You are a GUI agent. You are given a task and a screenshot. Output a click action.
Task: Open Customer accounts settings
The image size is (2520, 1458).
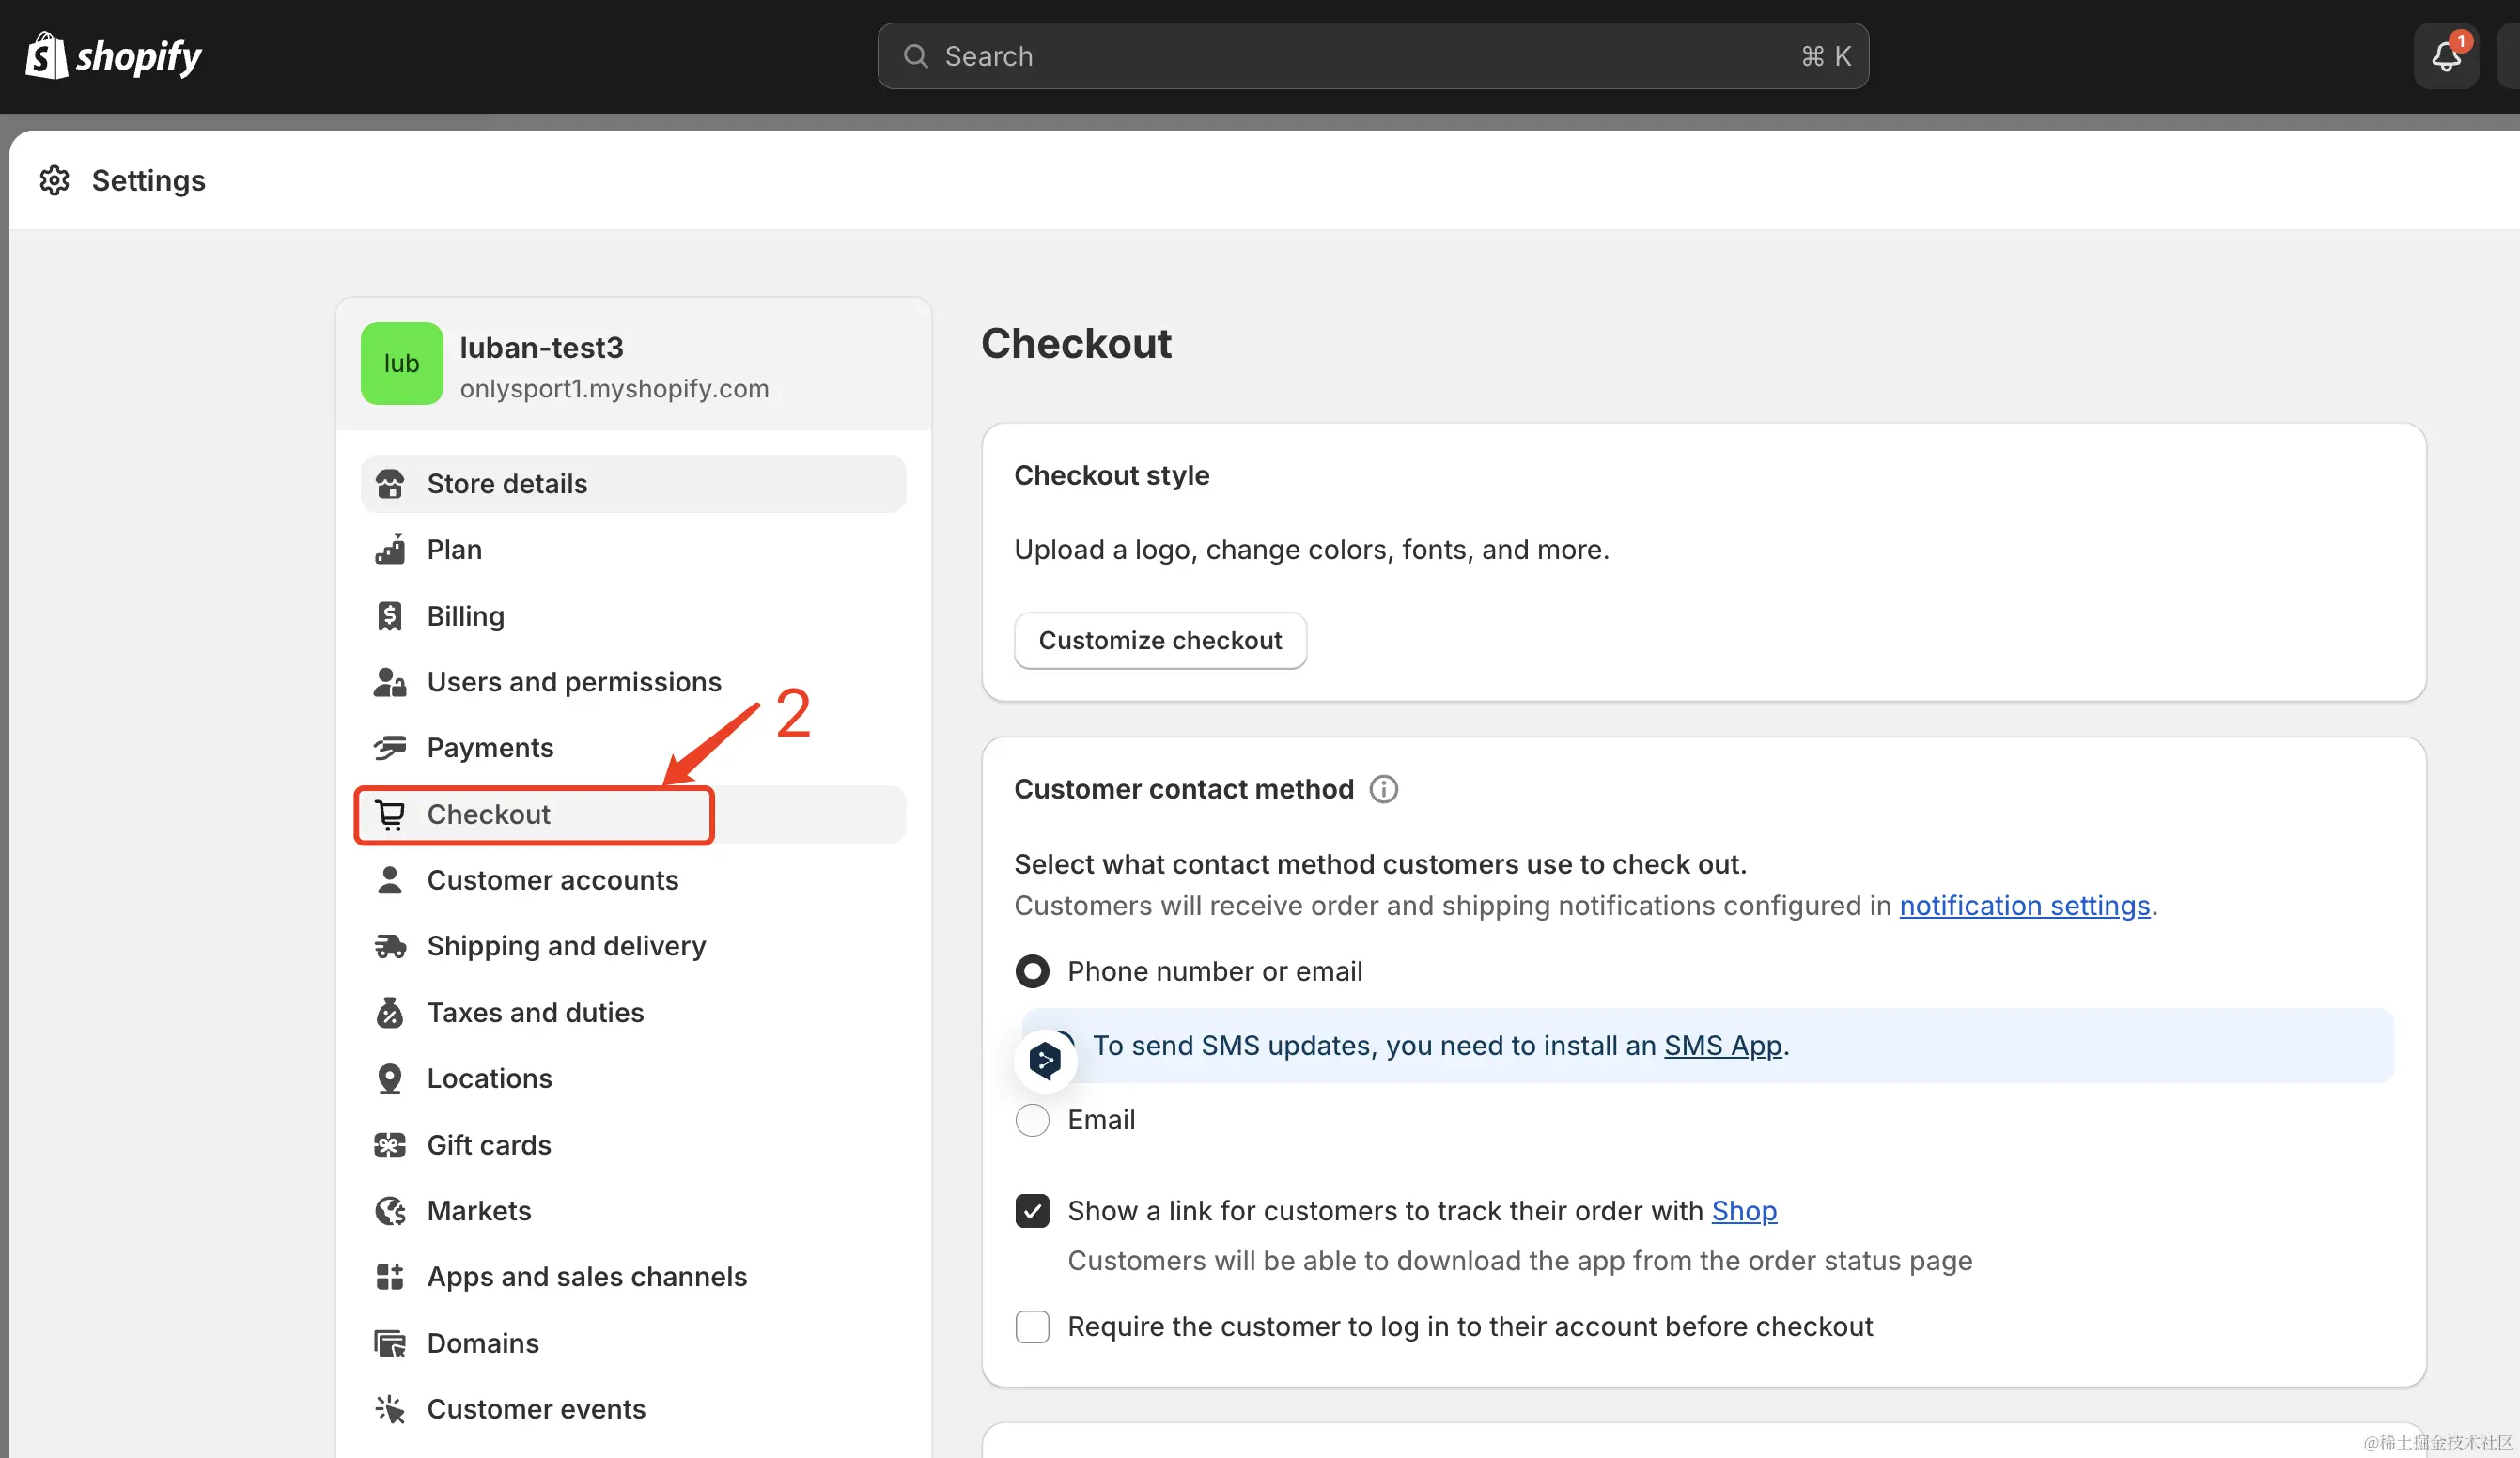(552, 880)
